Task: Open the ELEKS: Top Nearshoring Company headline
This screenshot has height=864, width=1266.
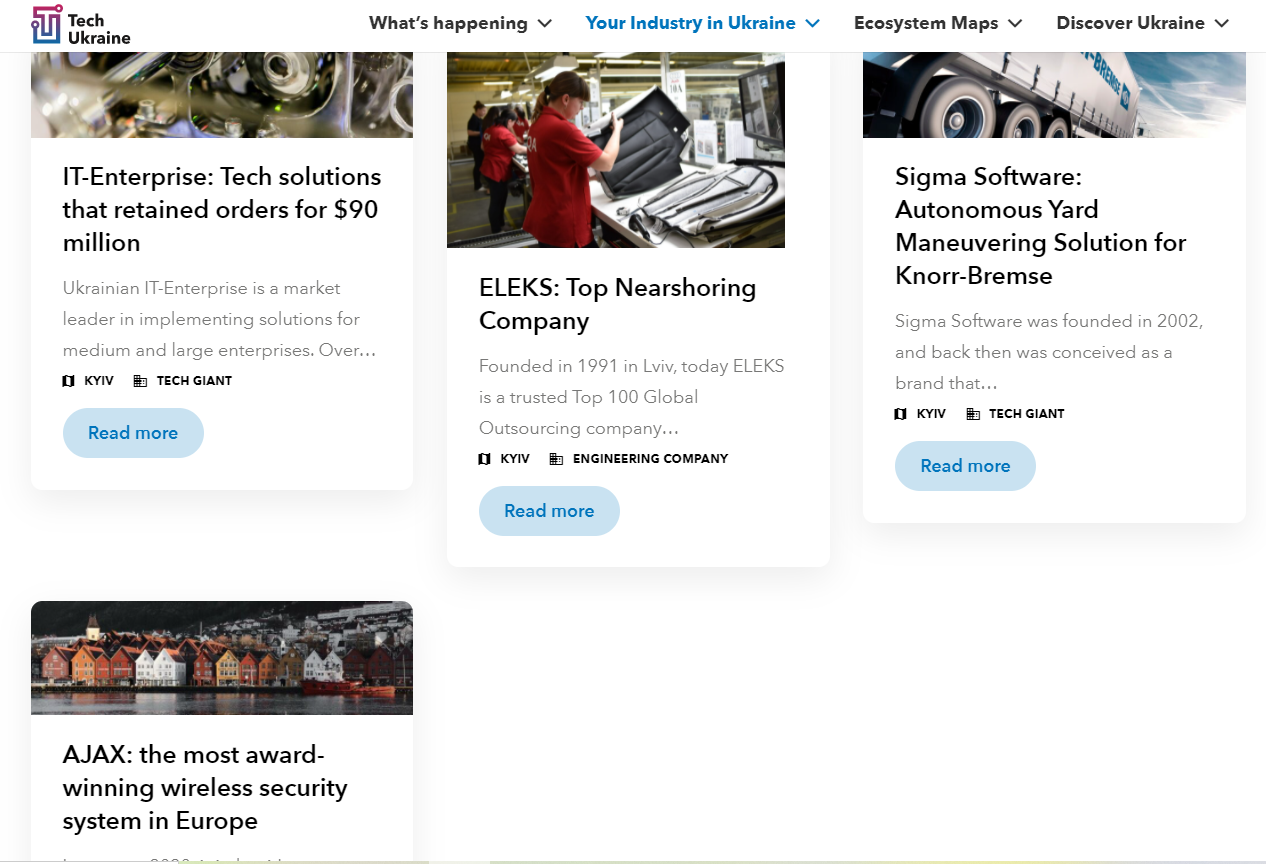Action: tap(617, 304)
